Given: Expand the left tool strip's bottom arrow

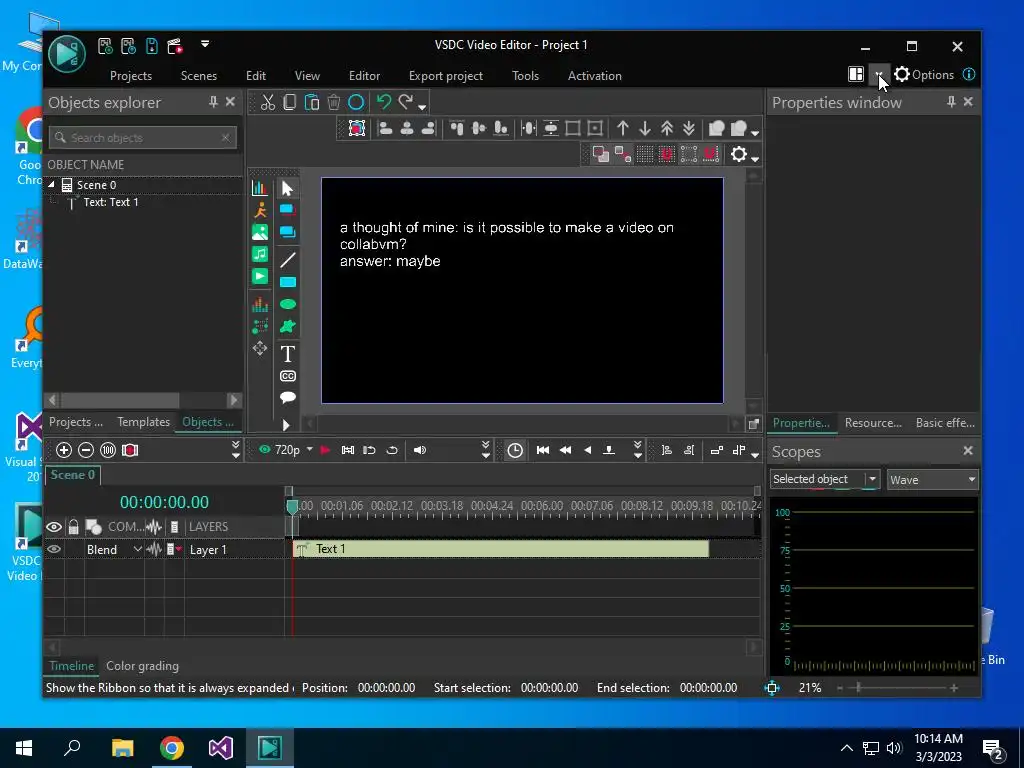Looking at the screenshot, I should 286,425.
